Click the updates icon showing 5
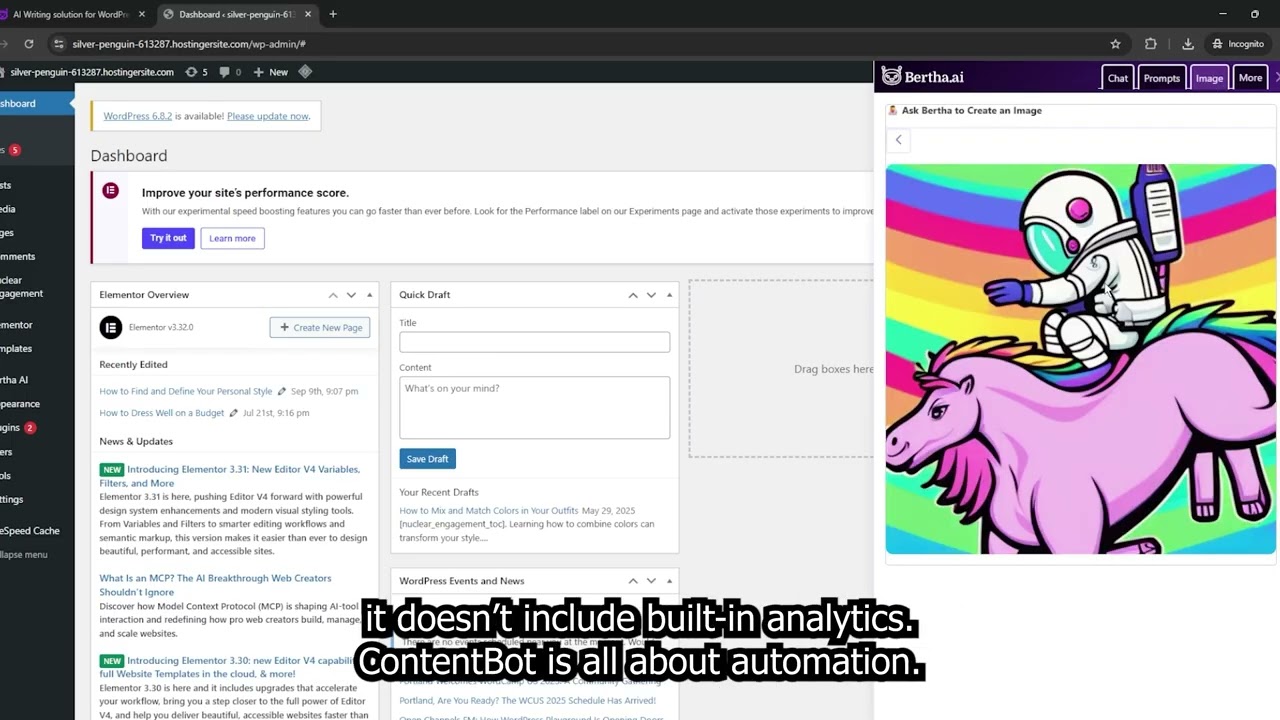 197,72
